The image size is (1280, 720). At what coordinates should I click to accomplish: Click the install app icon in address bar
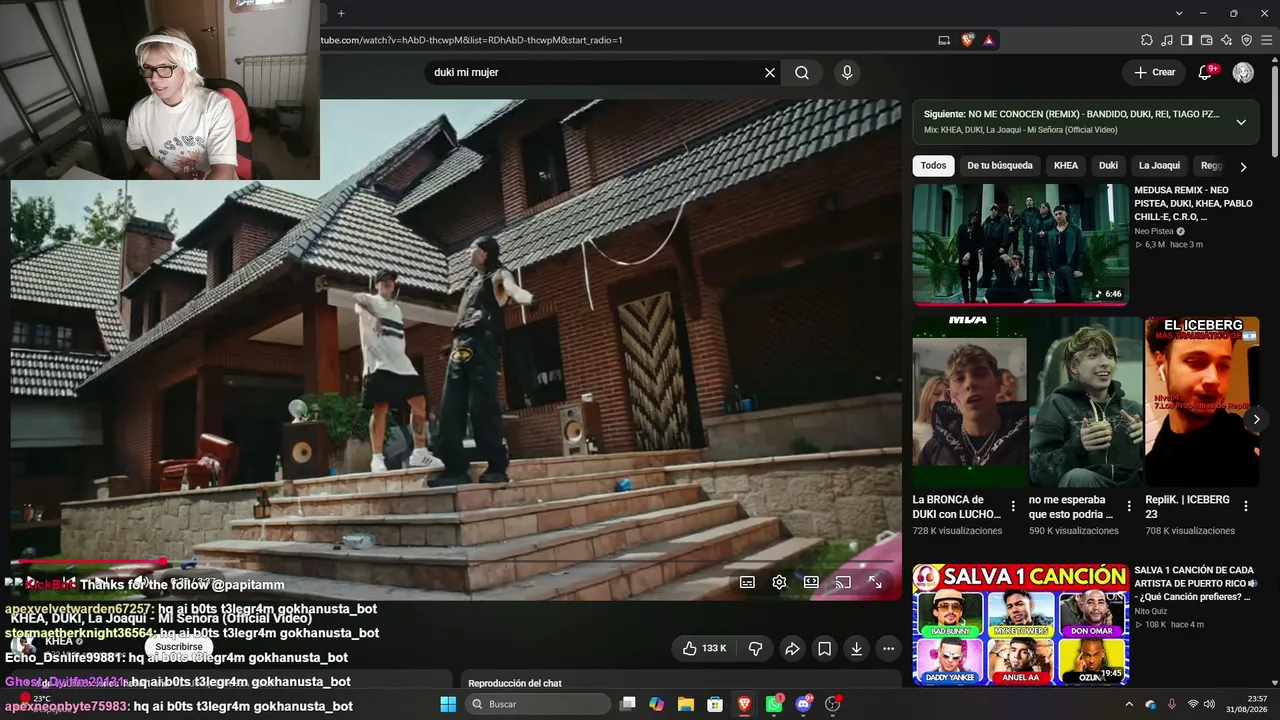pyautogui.click(x=944, y=40)
